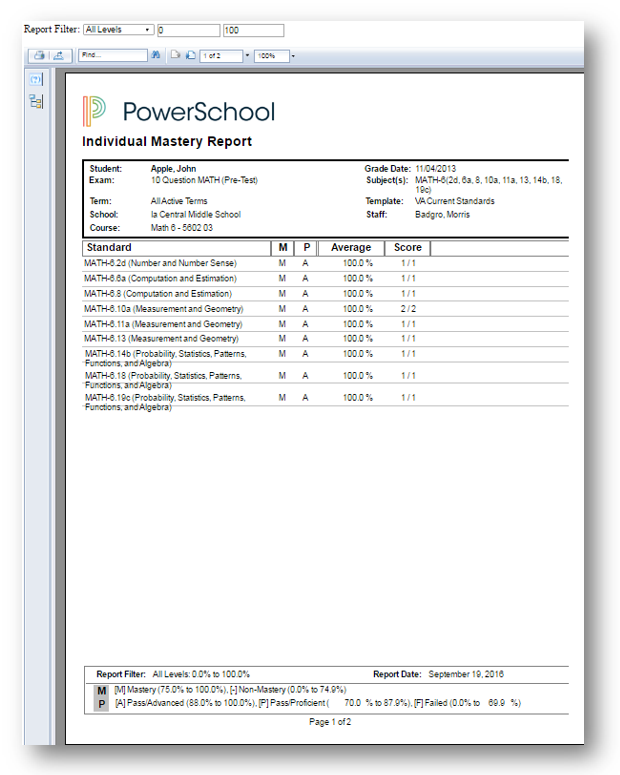Click exam name 10 Question MATH (Pre-Test)
Image resolution: width=620 pixels, height=775 pixels.
[x=204, y=180]
